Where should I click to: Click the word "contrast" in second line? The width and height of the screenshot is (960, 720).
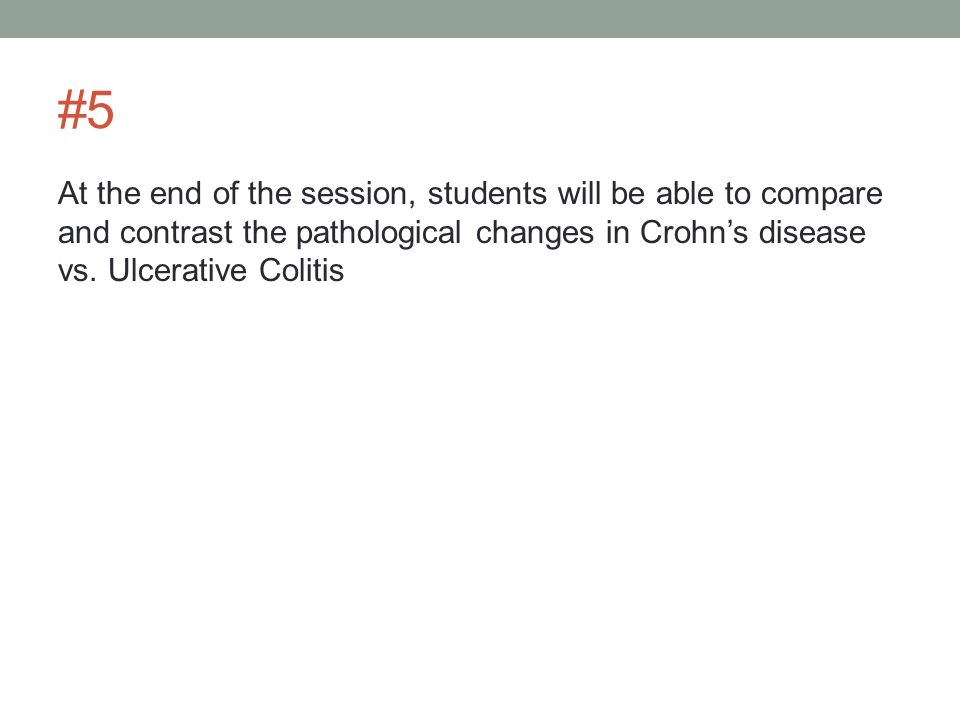pos(176,233)
